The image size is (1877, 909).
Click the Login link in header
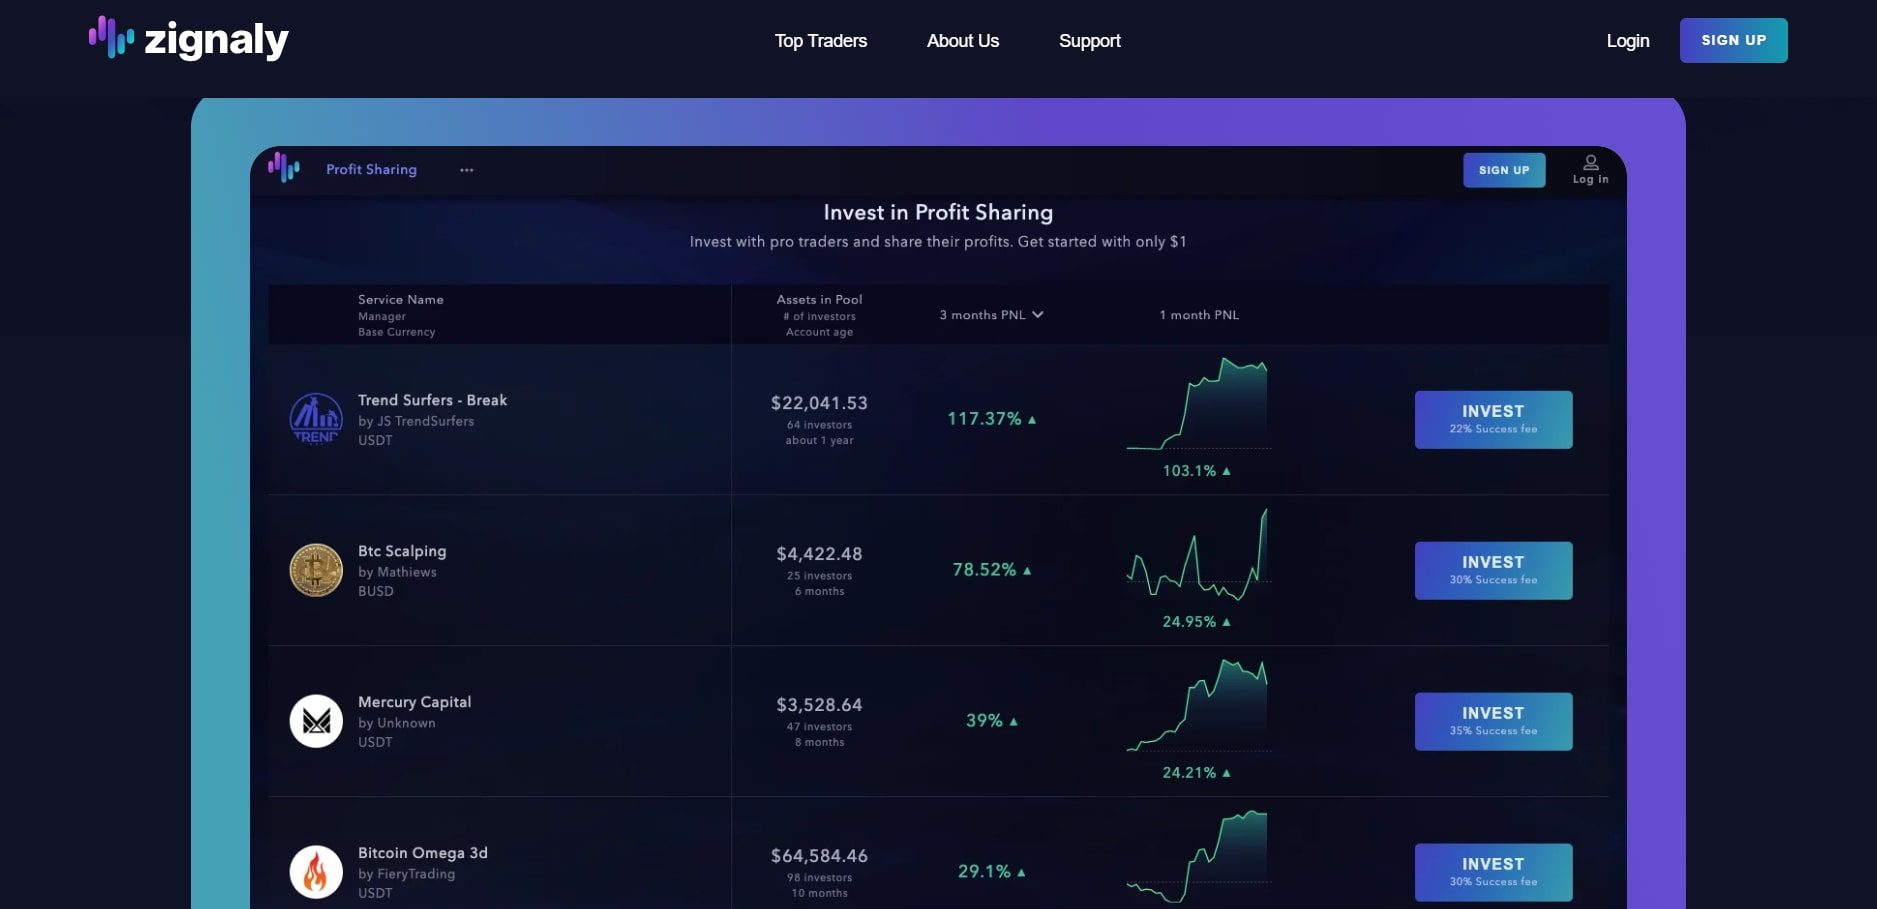click(x=1627, y=41)
